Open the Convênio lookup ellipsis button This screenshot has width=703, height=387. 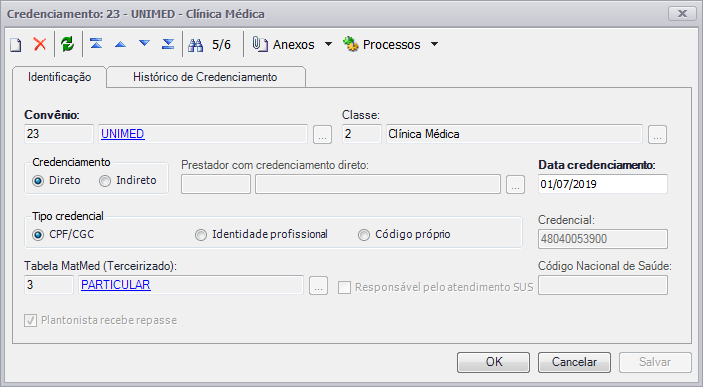tap(322, 135)
